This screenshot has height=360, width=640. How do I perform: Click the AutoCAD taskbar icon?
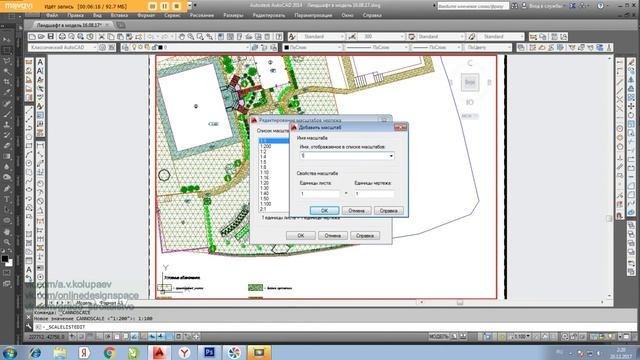tap(159, 352)
